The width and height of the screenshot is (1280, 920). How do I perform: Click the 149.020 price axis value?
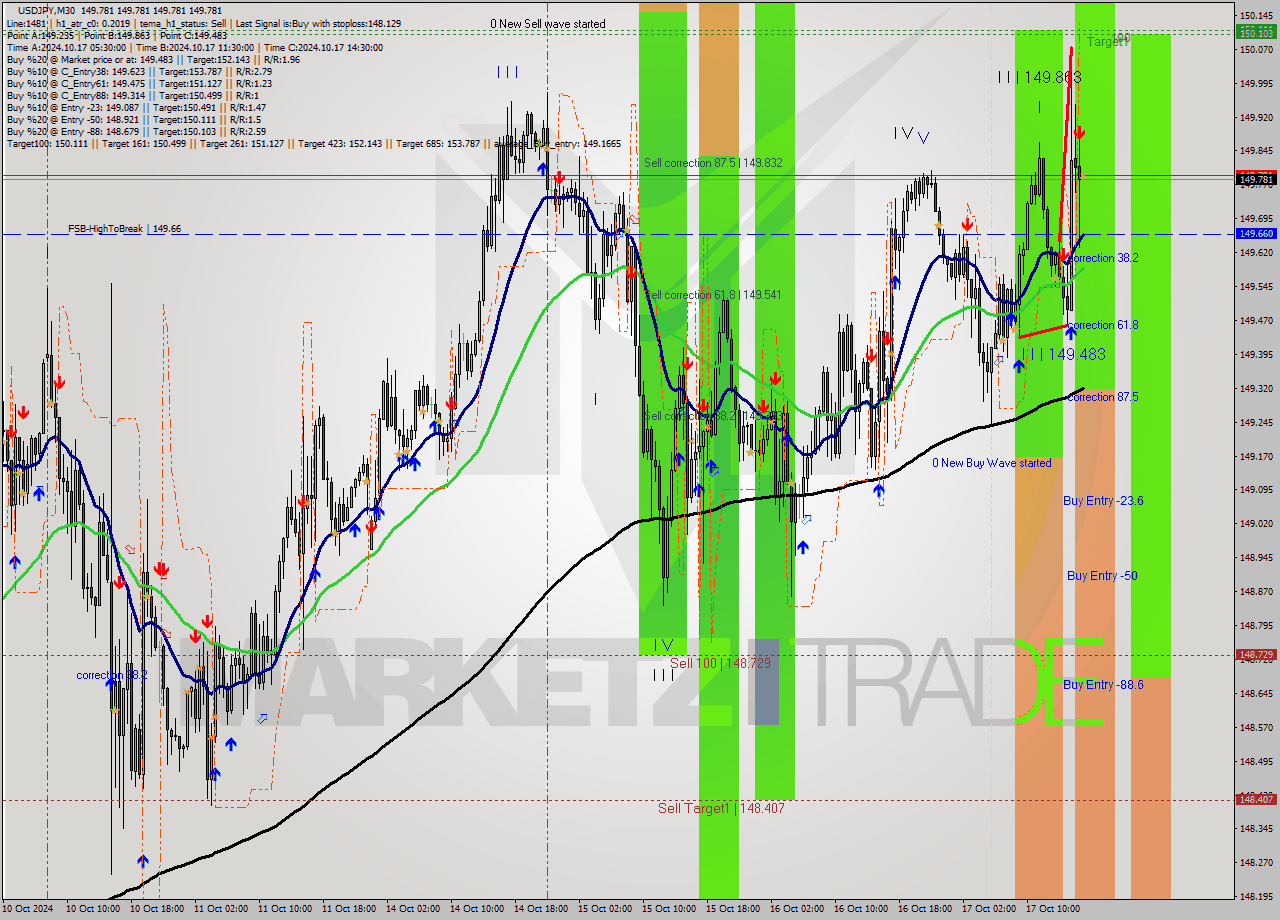[1257, 524]
